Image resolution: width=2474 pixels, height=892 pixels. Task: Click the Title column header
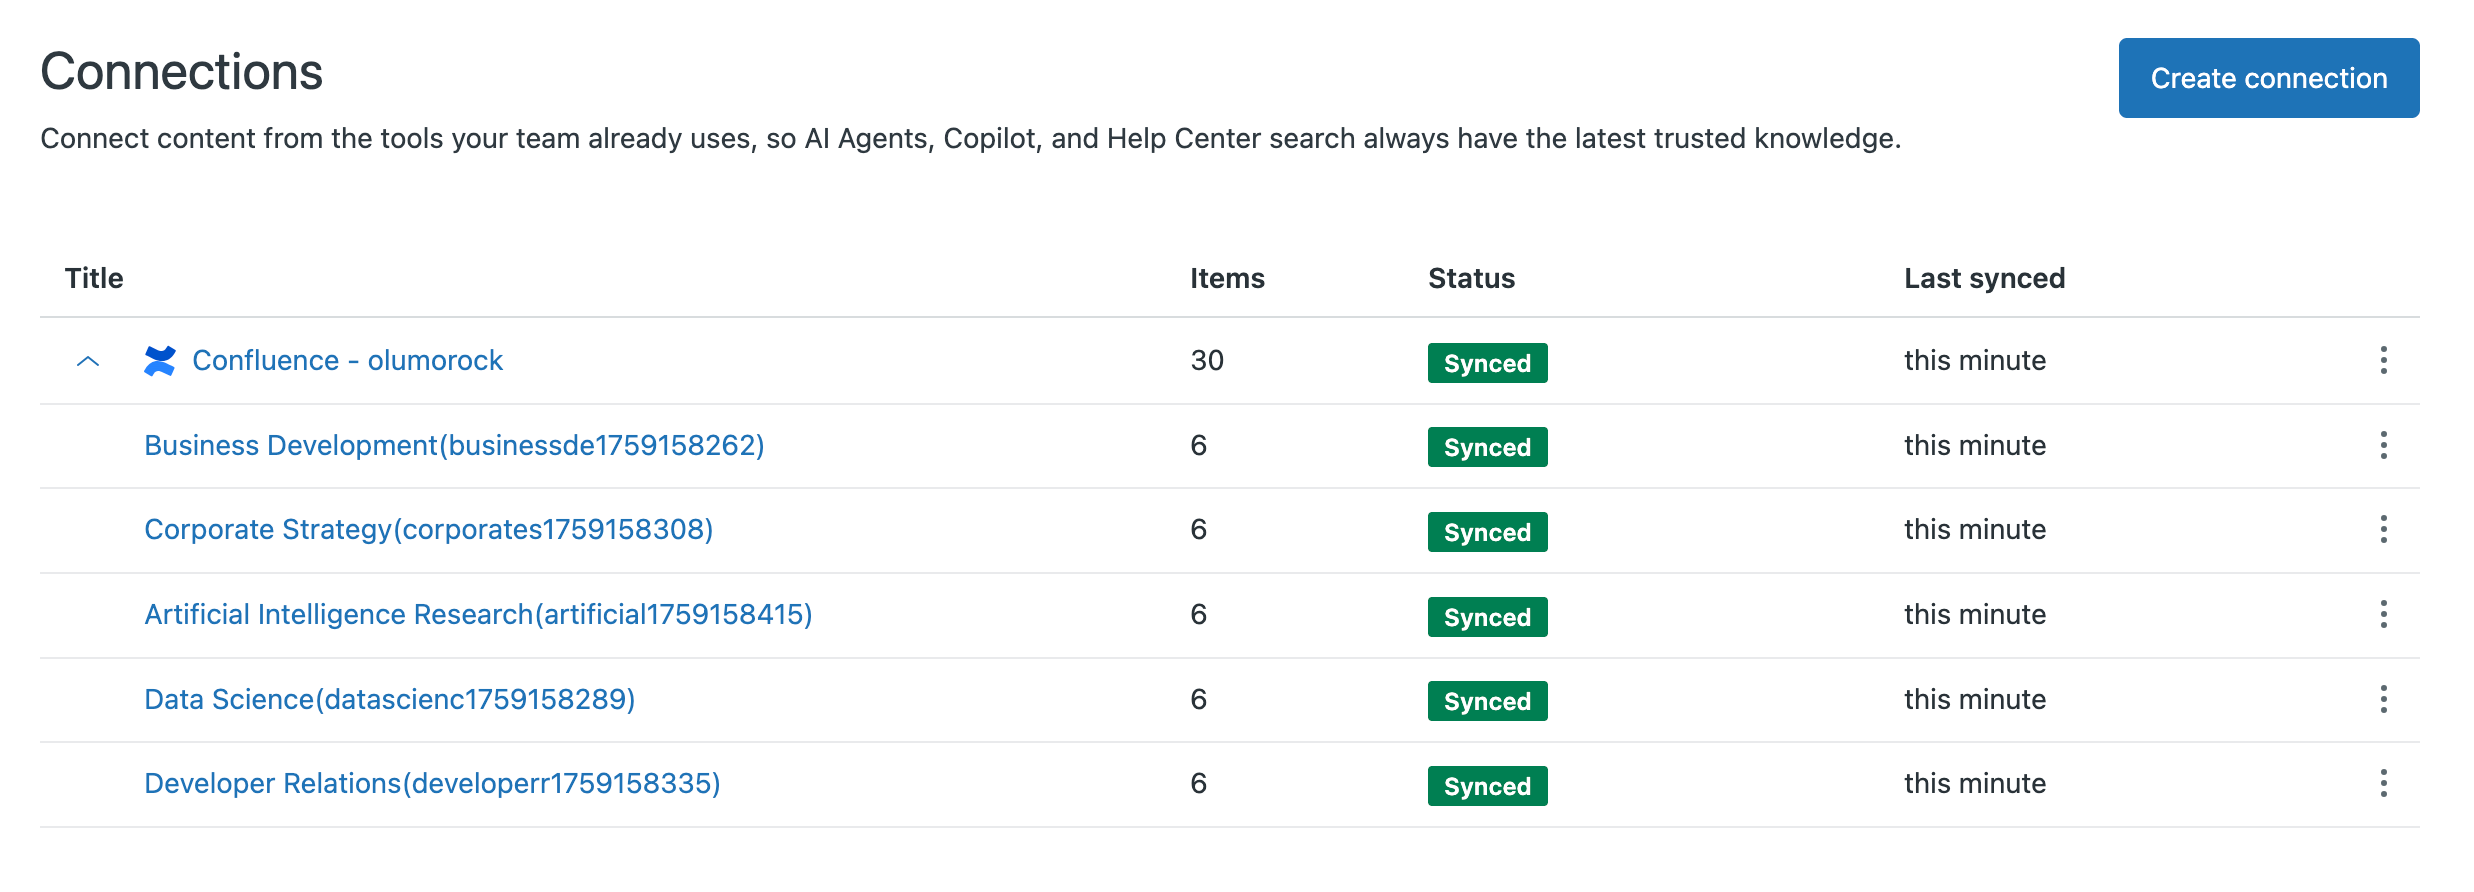click(94, 278)
